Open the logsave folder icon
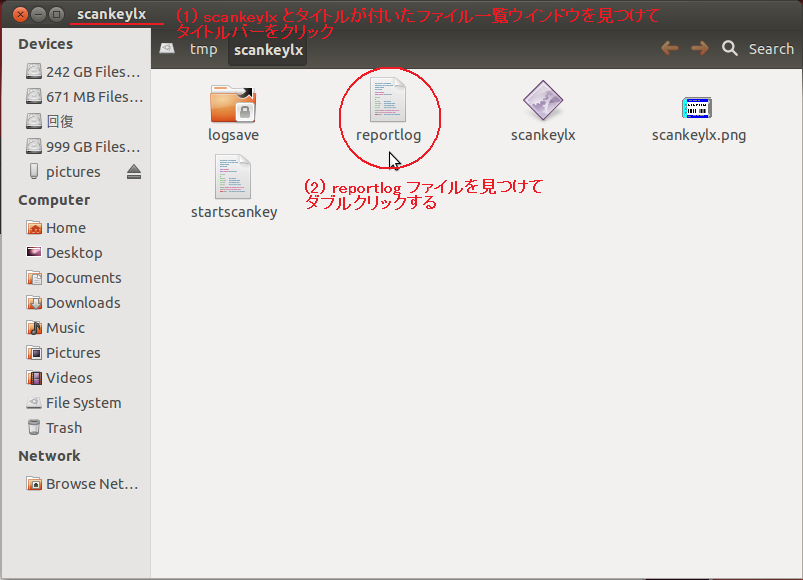The height and width of the screenshot is (580, 803). coord(233,104)
